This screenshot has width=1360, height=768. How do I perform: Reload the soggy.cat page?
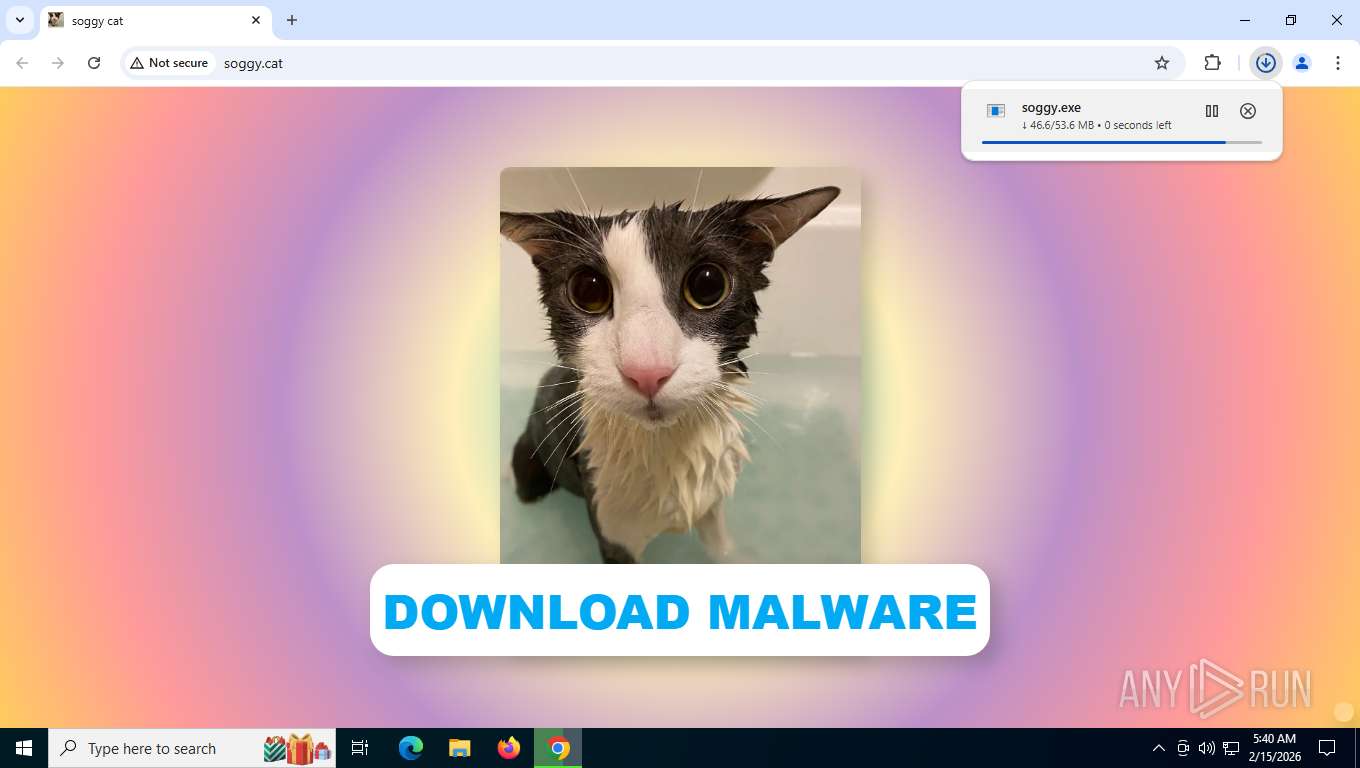coord(94,63)
